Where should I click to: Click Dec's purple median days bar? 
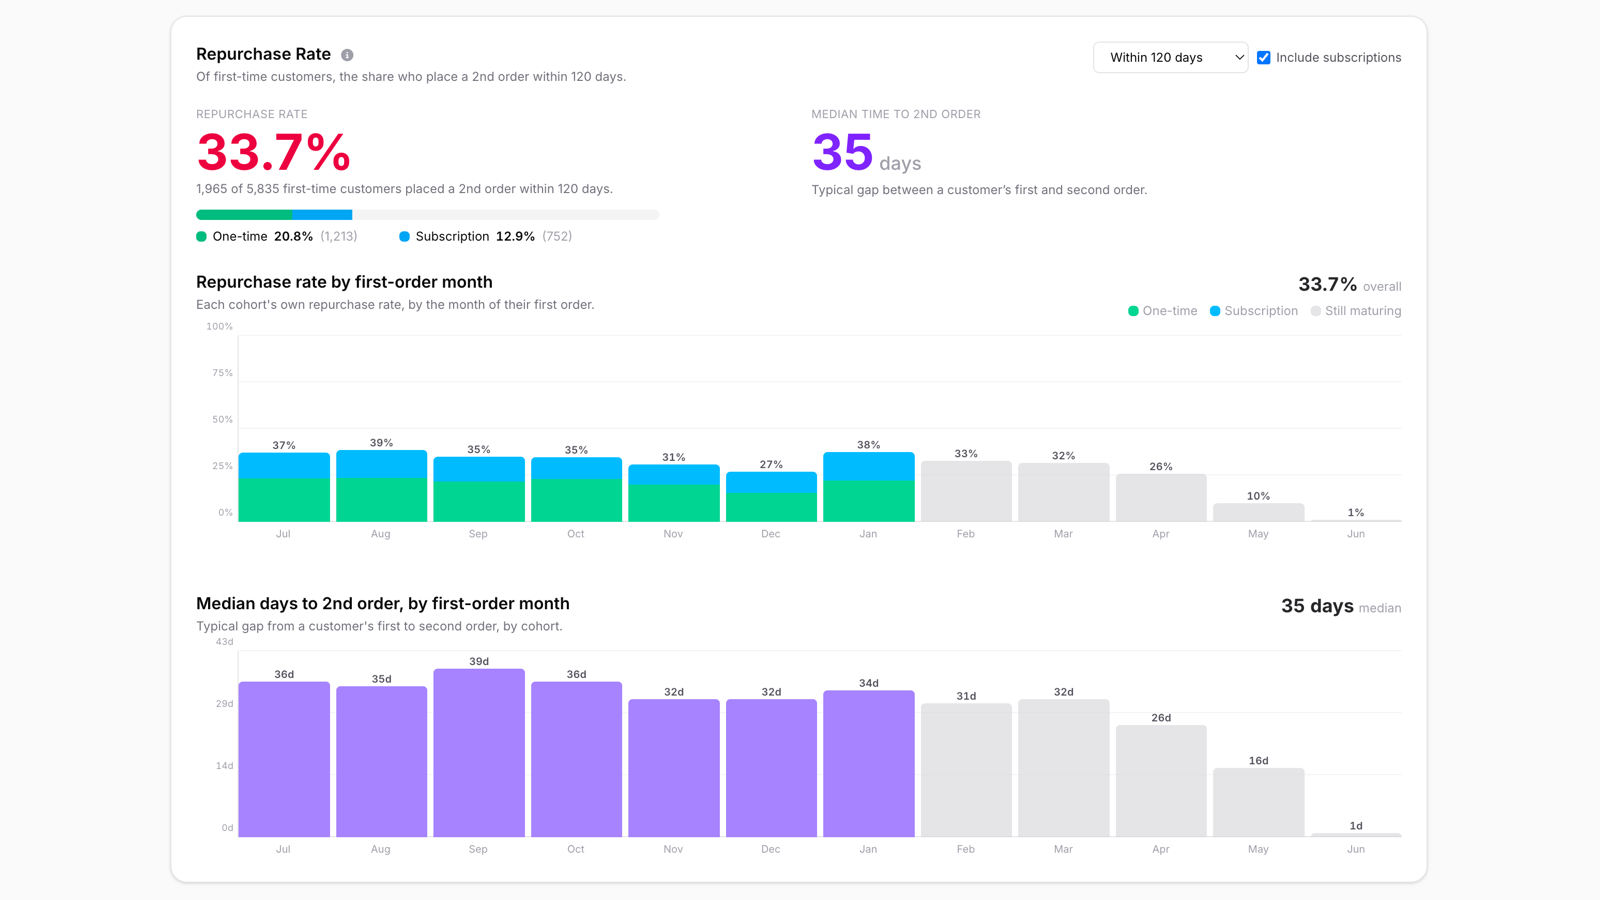(771, 768)
